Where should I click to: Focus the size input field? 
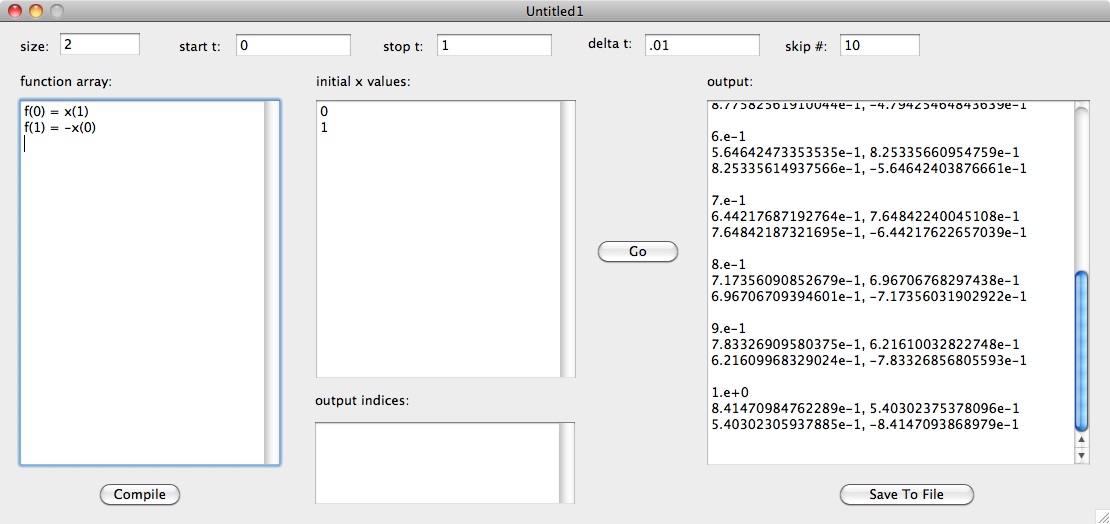click(x=99, y=45)
